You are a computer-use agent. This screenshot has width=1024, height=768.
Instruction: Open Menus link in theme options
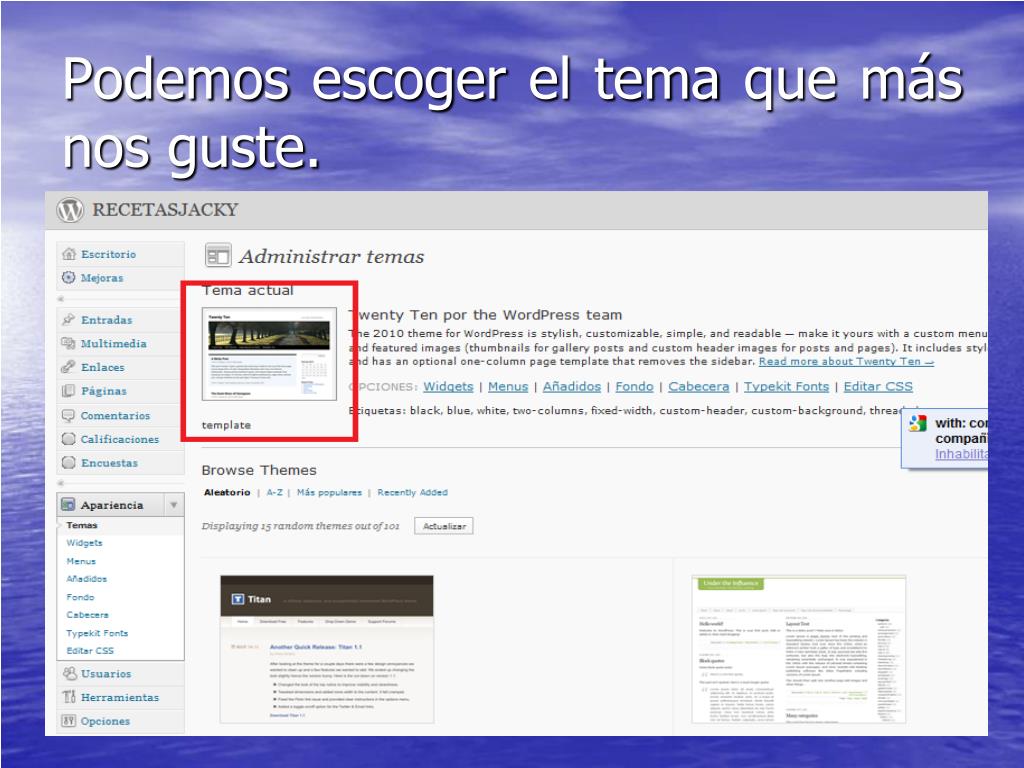508,387
